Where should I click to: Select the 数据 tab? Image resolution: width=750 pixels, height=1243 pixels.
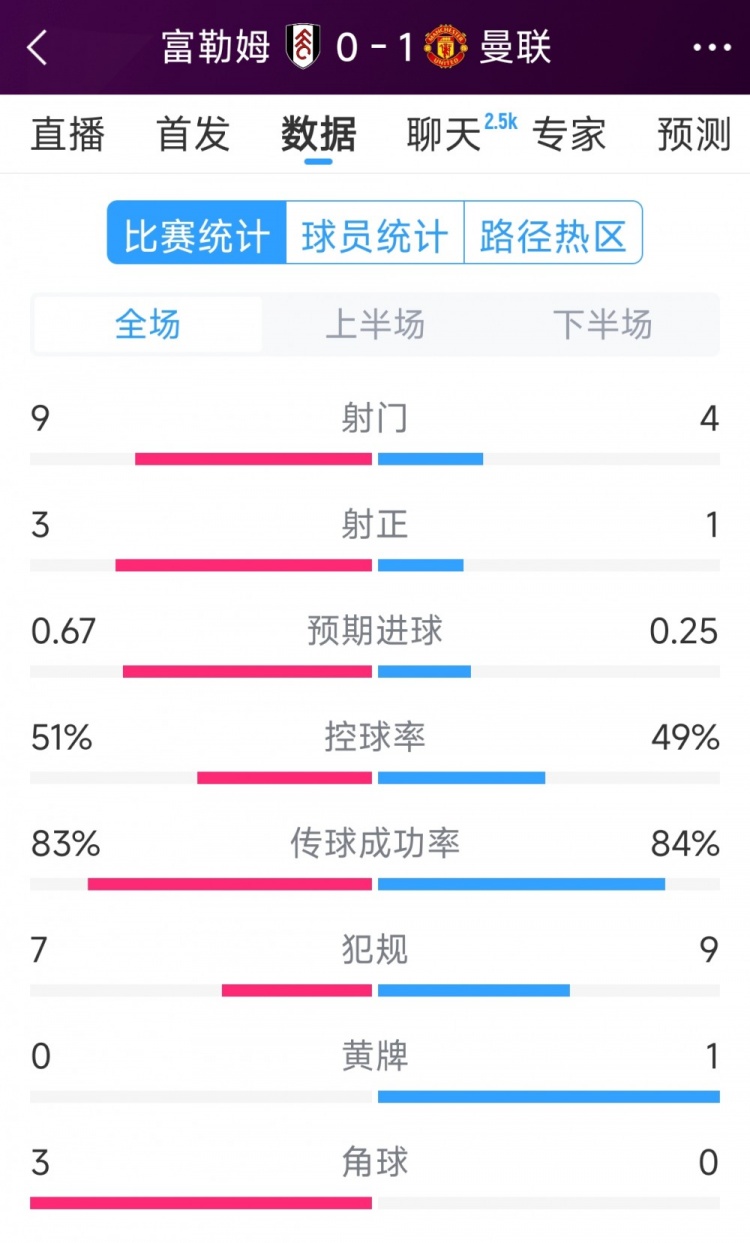[318, 134]
